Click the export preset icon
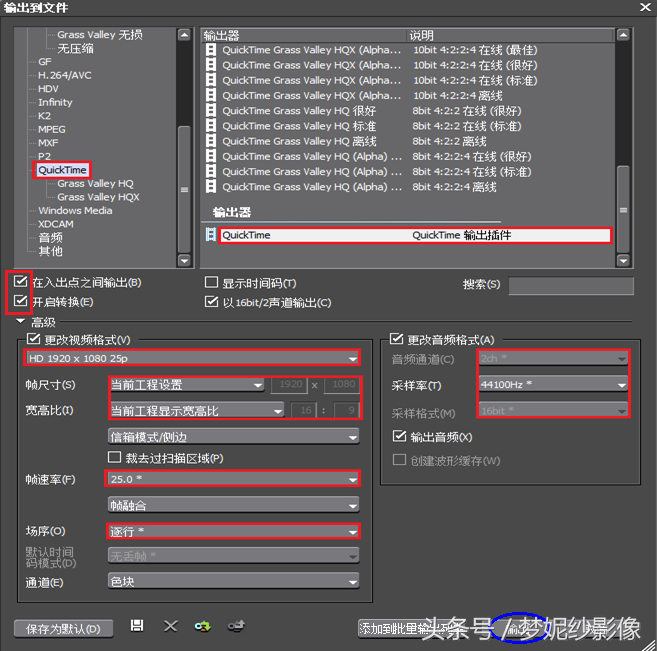This screenshot has height=651, width=657. click(x=236, y=625)
